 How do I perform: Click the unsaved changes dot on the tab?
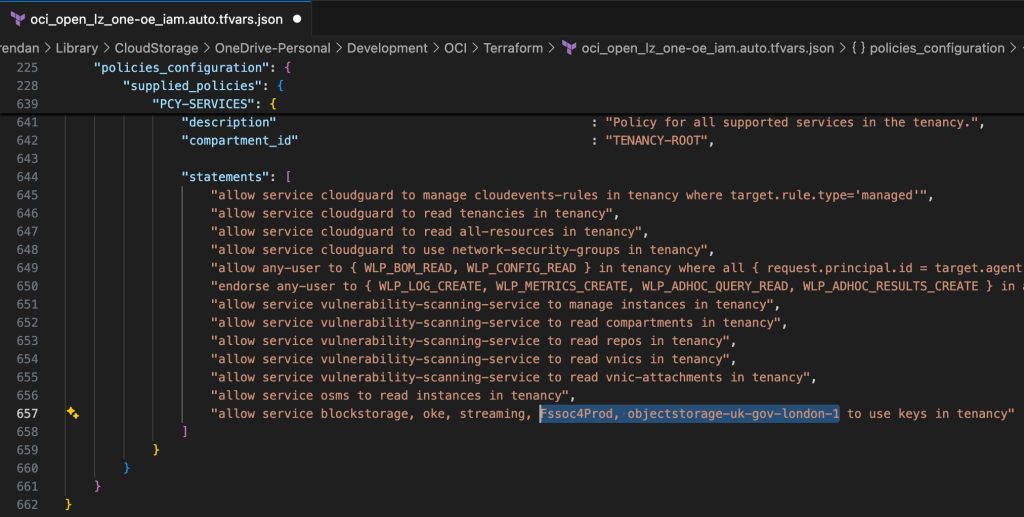coord(299,19)
